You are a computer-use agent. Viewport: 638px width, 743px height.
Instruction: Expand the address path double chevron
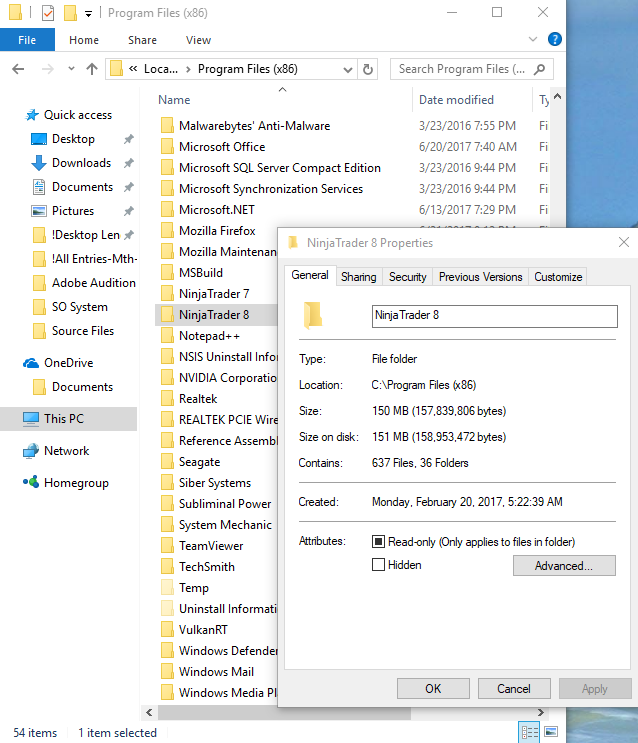click(x=134, y=69)
